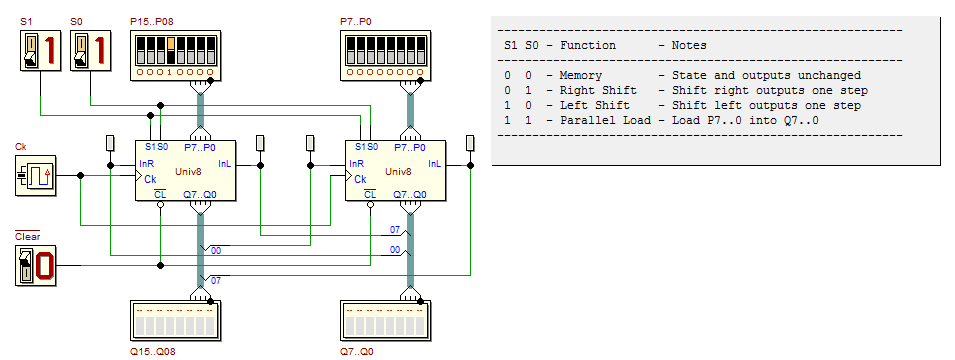The width and height of the screenshot is (955, 360).
Task: Select the left Univ8 shift register block
Action: pyautogui.click(x=185, y=171)
